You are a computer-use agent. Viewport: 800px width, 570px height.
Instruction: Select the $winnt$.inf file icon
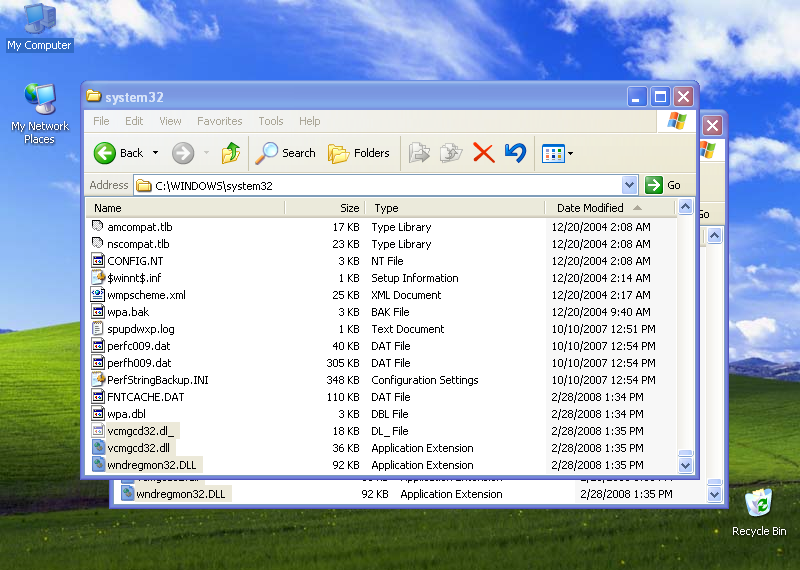click(97, 277)
